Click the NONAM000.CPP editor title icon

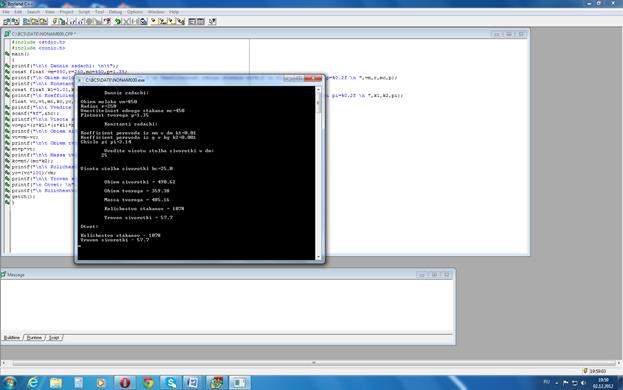7,34
